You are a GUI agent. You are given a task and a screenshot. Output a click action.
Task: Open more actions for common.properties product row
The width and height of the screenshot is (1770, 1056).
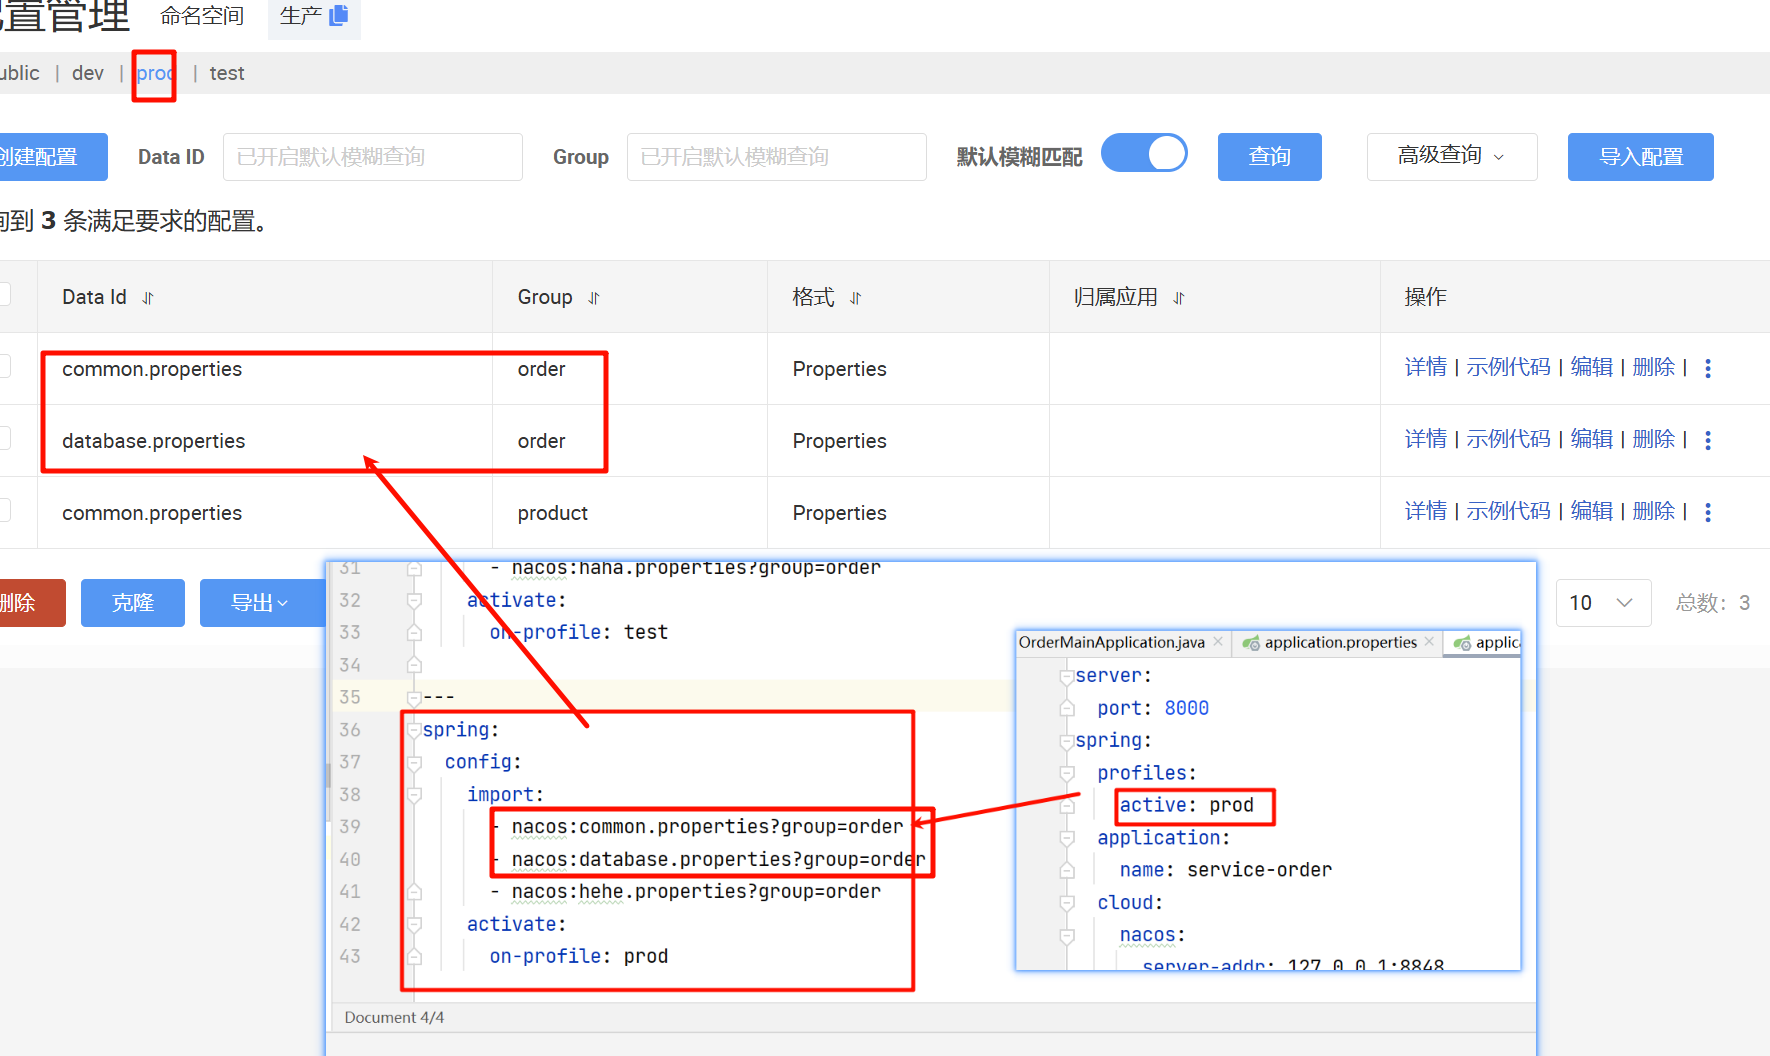1708,512
